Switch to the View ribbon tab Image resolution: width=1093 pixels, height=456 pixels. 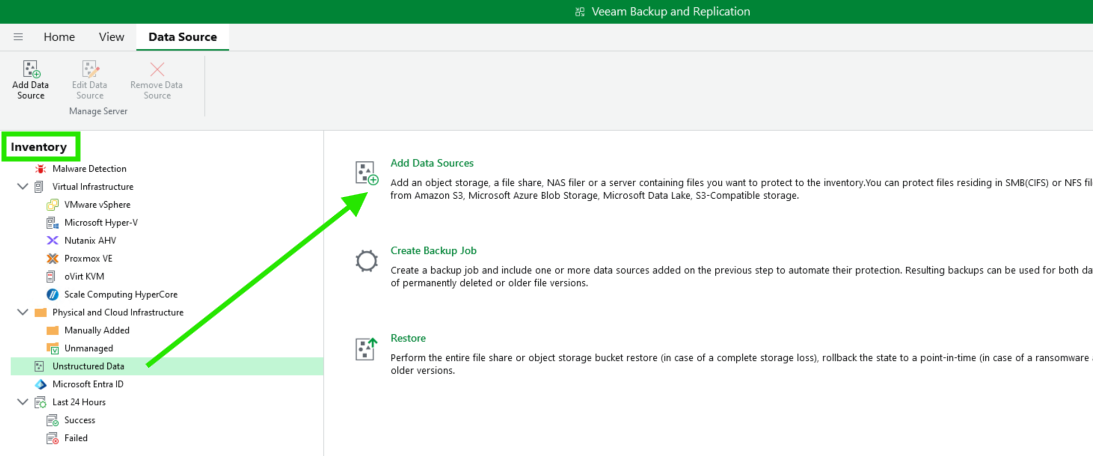pos(112,37)
